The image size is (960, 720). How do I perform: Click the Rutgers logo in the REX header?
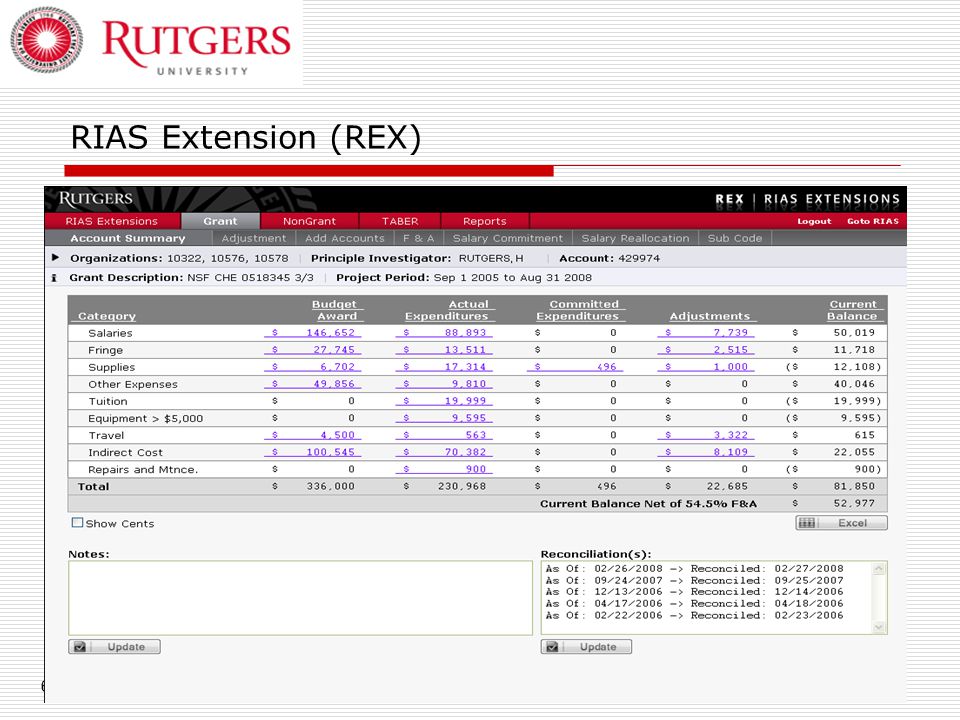coord(96,199)
